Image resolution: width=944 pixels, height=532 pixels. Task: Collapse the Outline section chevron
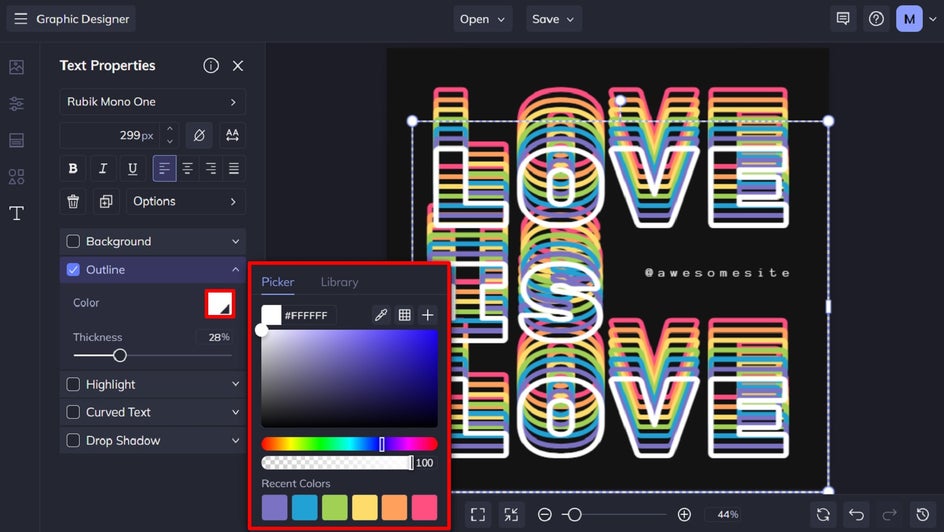235,270
